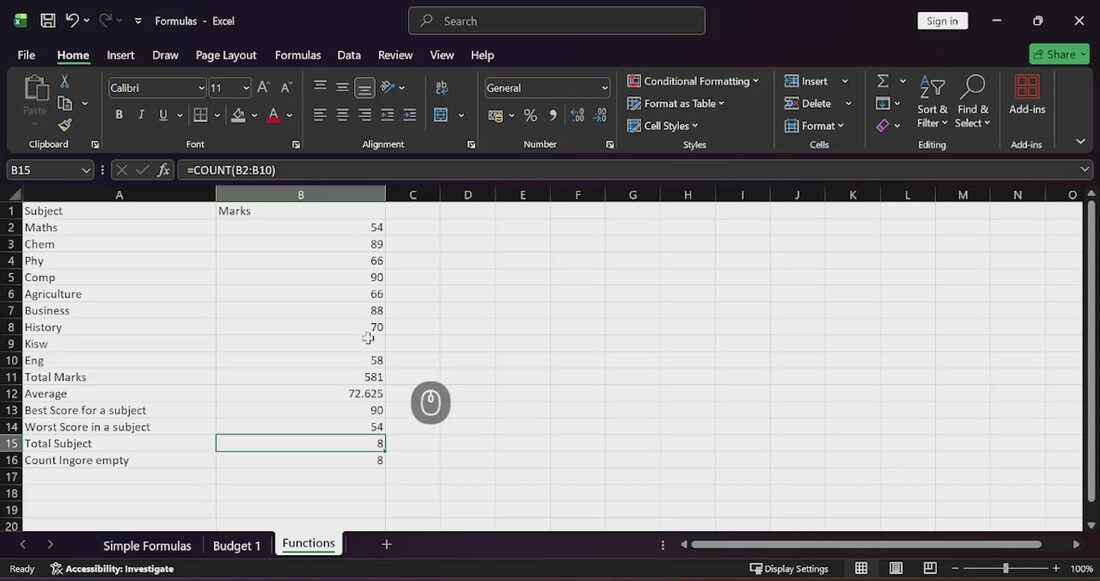Increase font size with larger A icon
Screen dimensions: 1100x581
pos(263,87)
